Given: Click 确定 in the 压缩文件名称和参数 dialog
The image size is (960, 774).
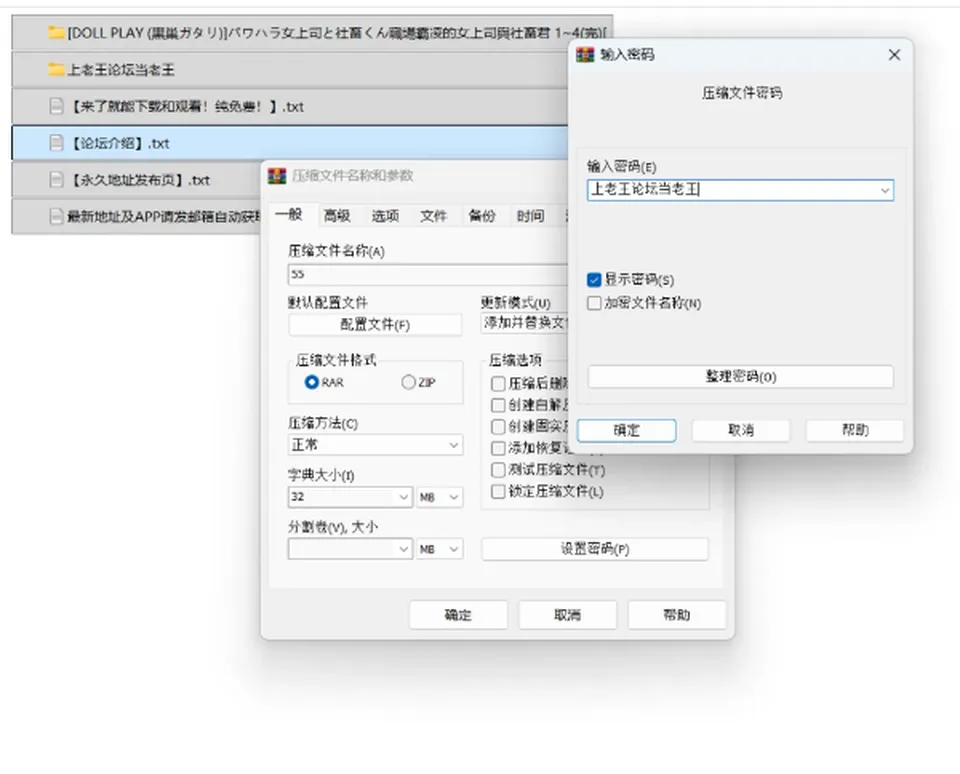Looking at the screenshot, I should tap(458, 615).
